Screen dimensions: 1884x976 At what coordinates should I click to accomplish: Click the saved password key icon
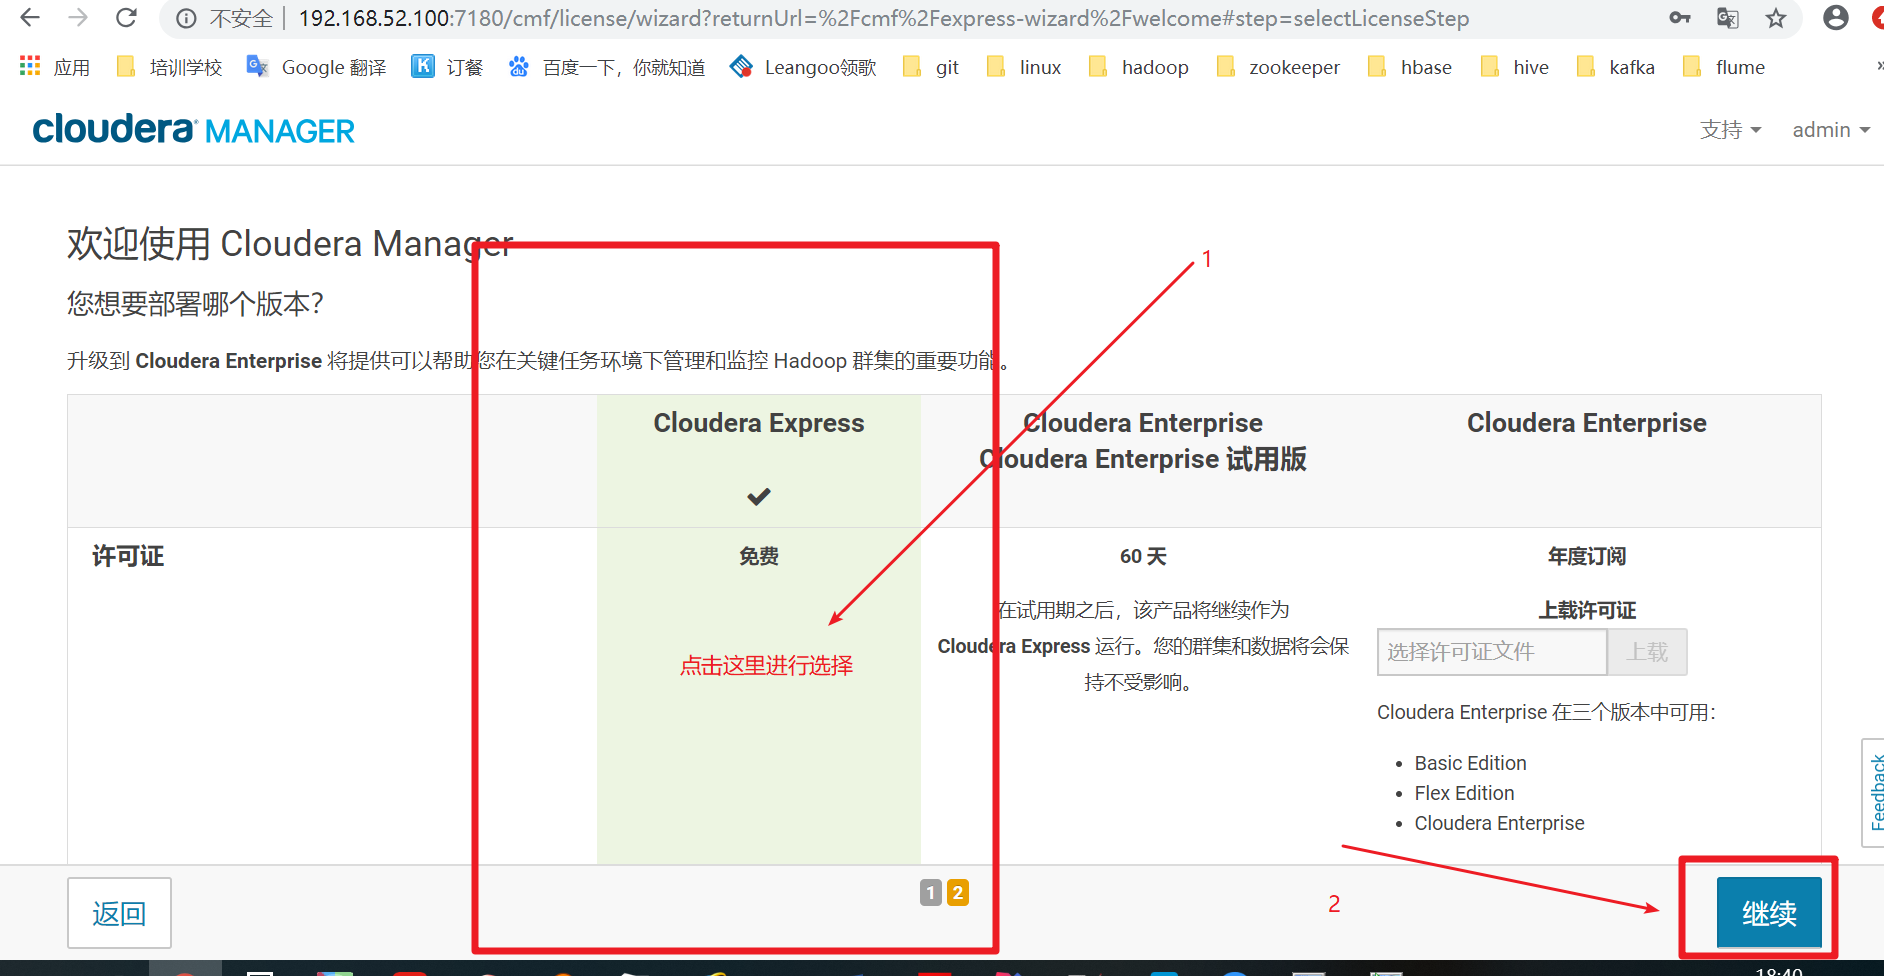point(1680,18)
